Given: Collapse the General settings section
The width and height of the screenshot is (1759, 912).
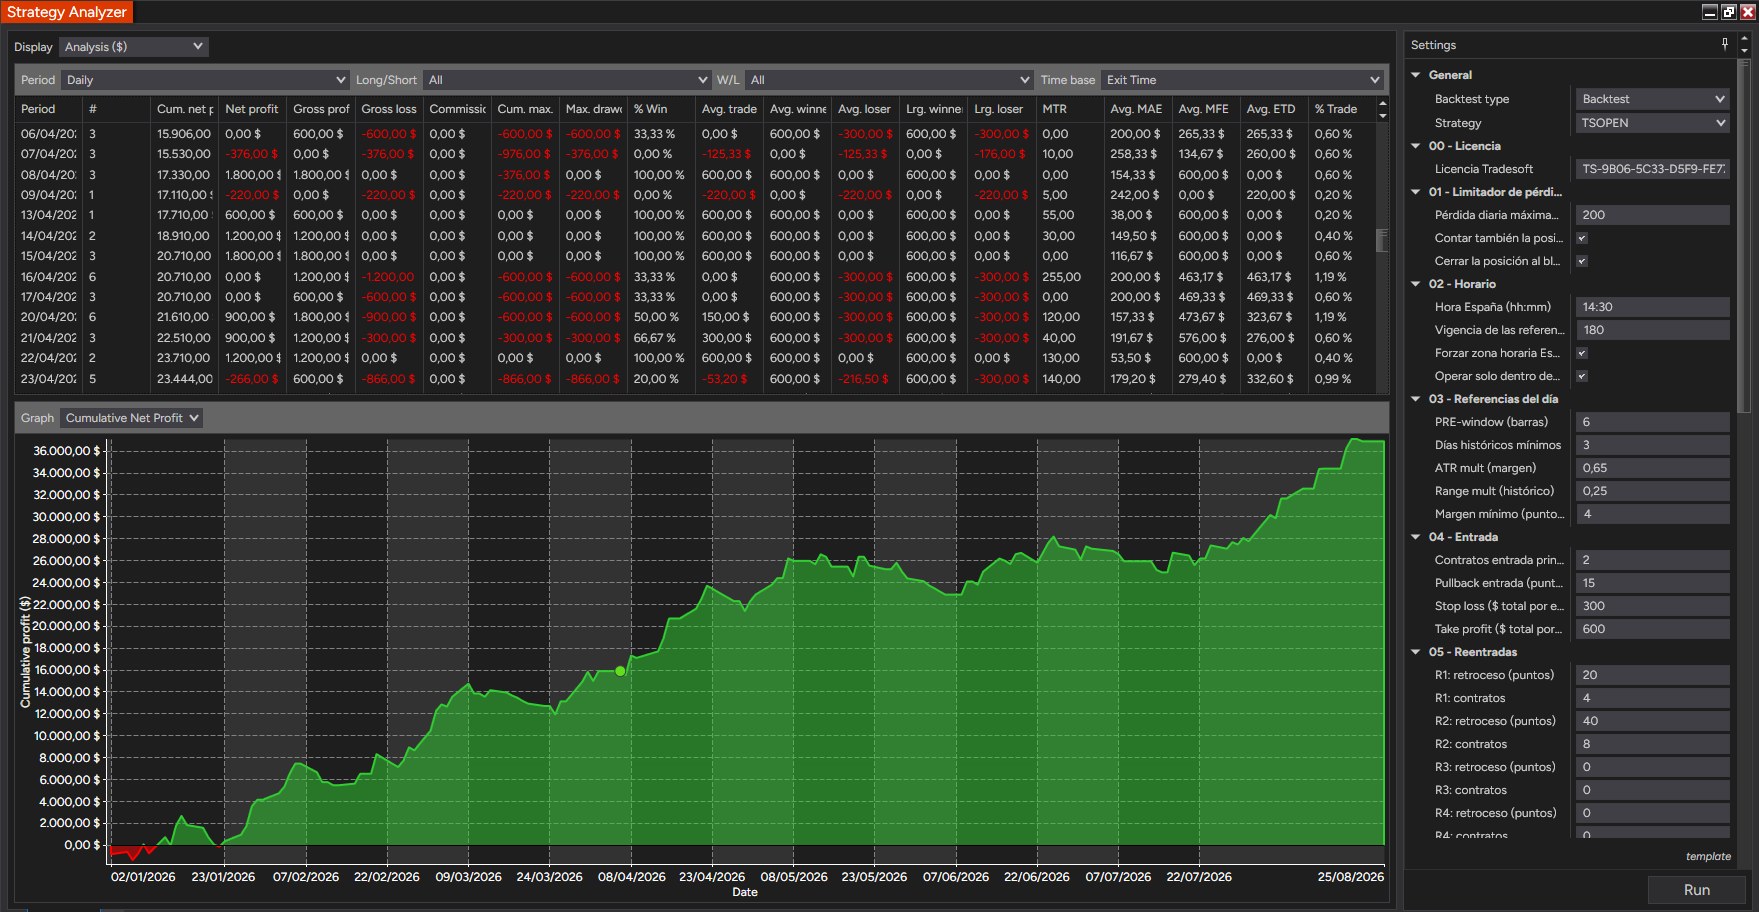Looking at the screenshot, I should [x=1416, y=75].
